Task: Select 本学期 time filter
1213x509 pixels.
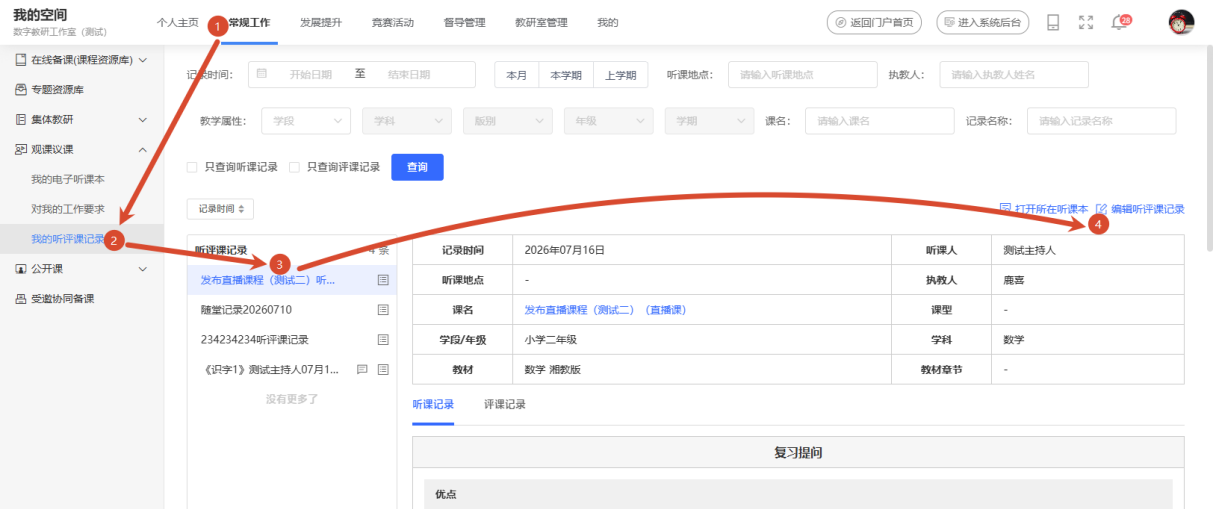Action: tap(566, 74)
